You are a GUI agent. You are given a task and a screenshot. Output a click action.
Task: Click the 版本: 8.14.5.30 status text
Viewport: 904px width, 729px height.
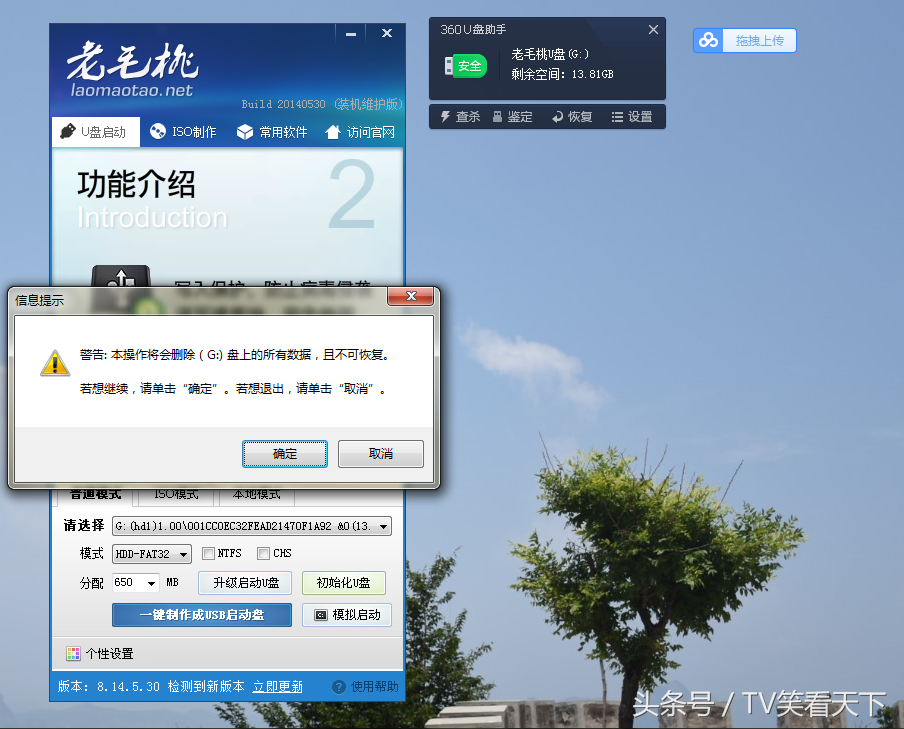108,686
